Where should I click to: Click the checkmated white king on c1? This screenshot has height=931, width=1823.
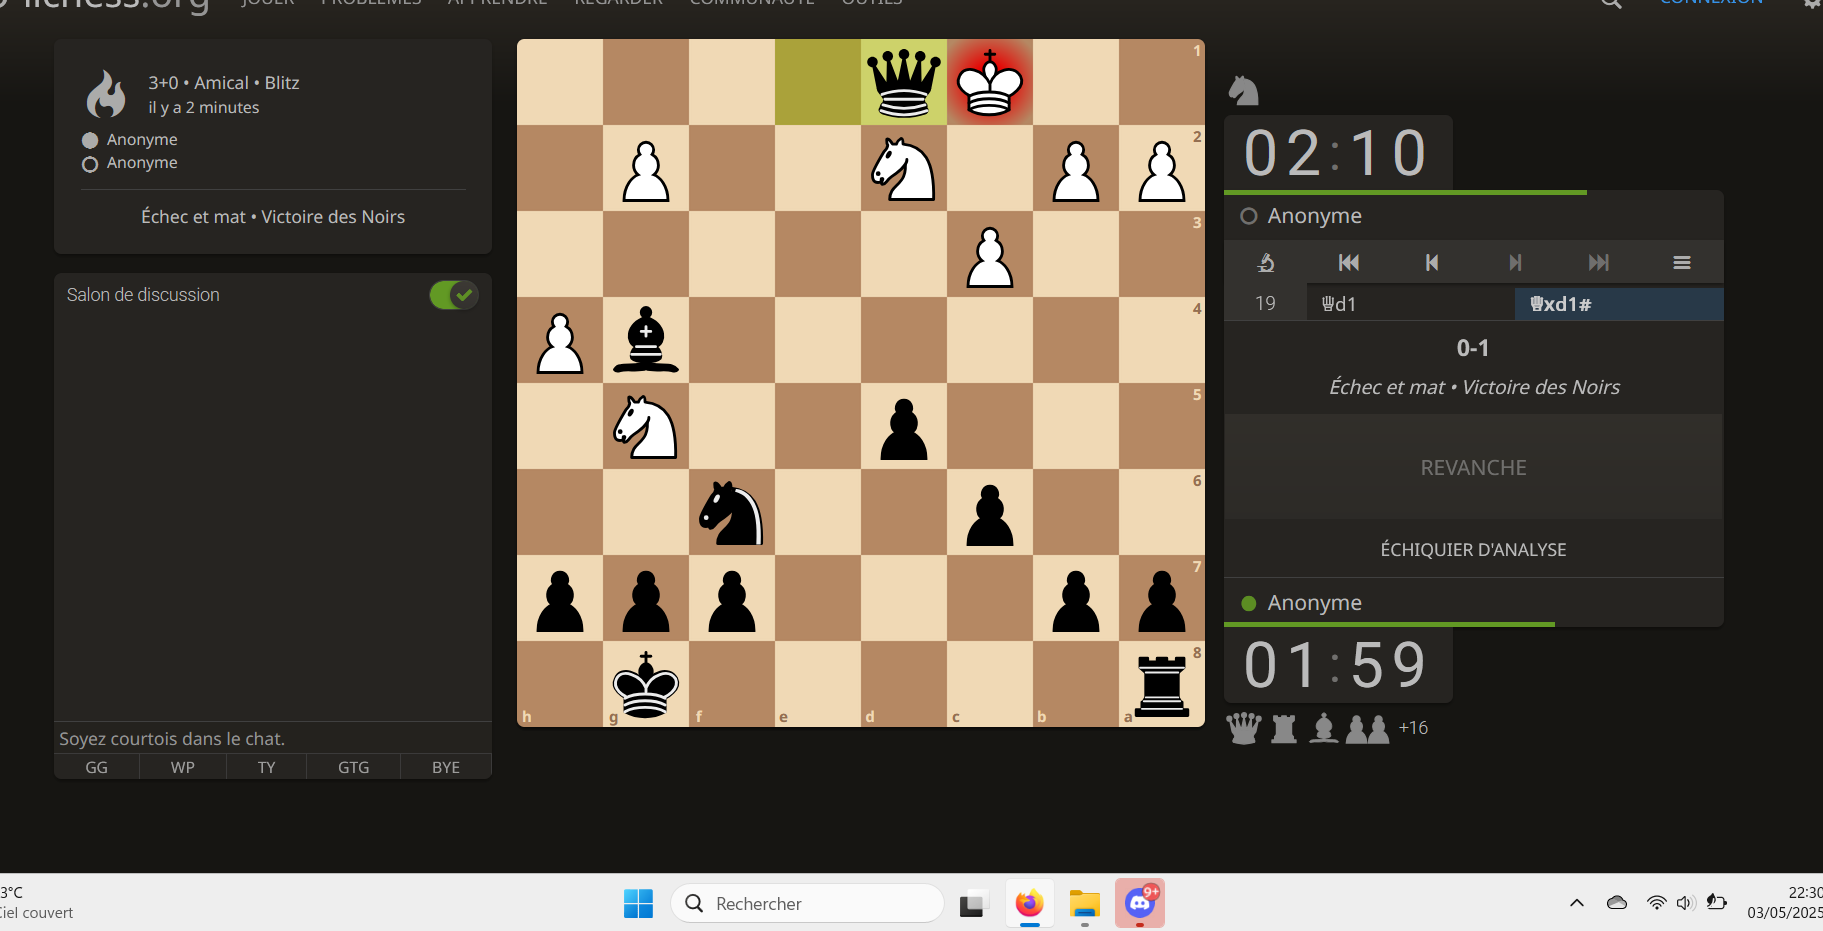(x=990, y=82)
